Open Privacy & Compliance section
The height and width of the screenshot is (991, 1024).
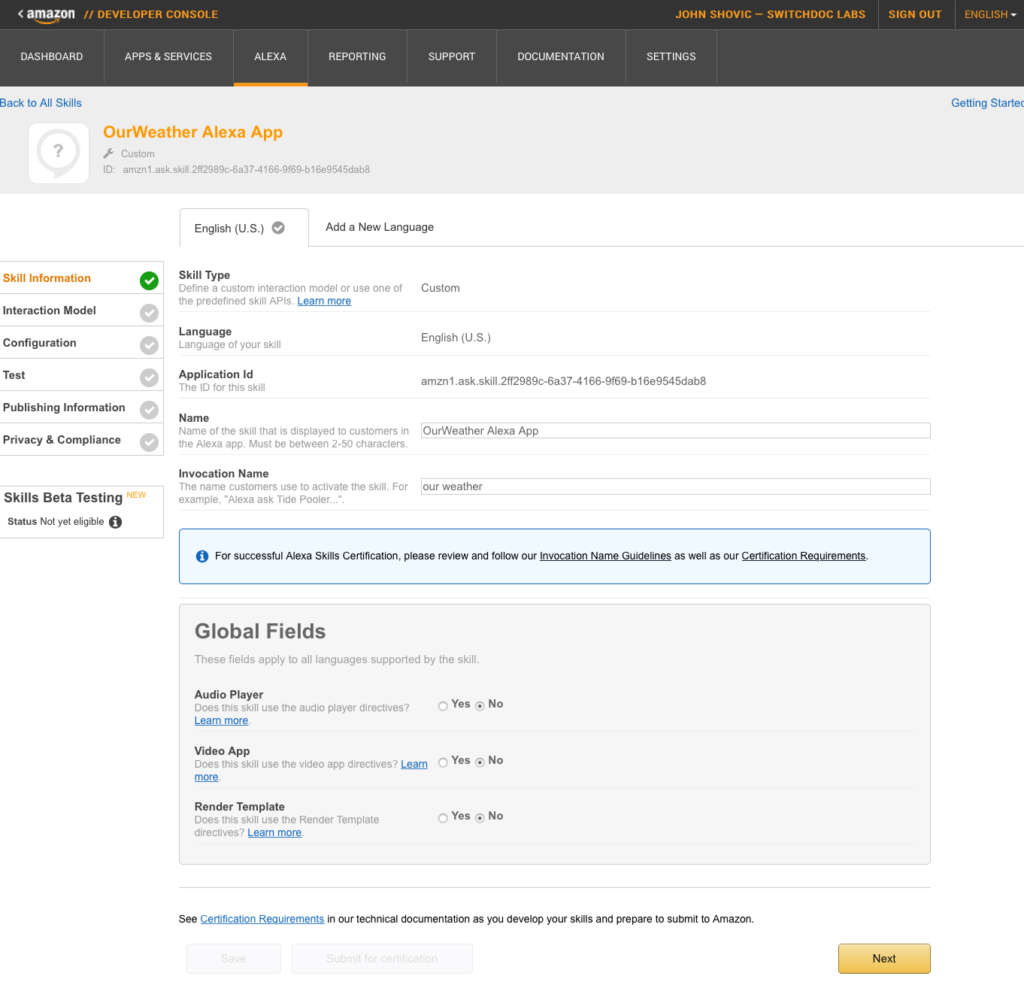coord(82,440)
